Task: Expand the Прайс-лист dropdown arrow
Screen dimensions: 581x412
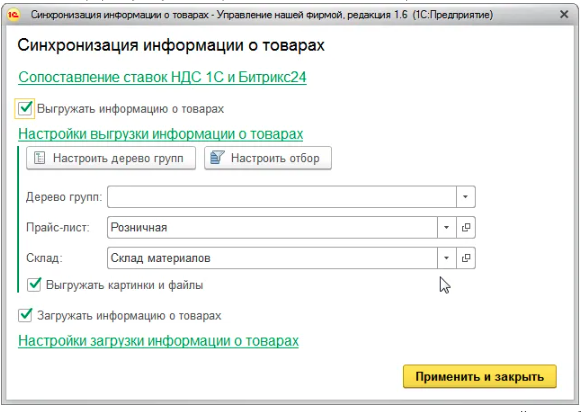Action: point(446,227)
